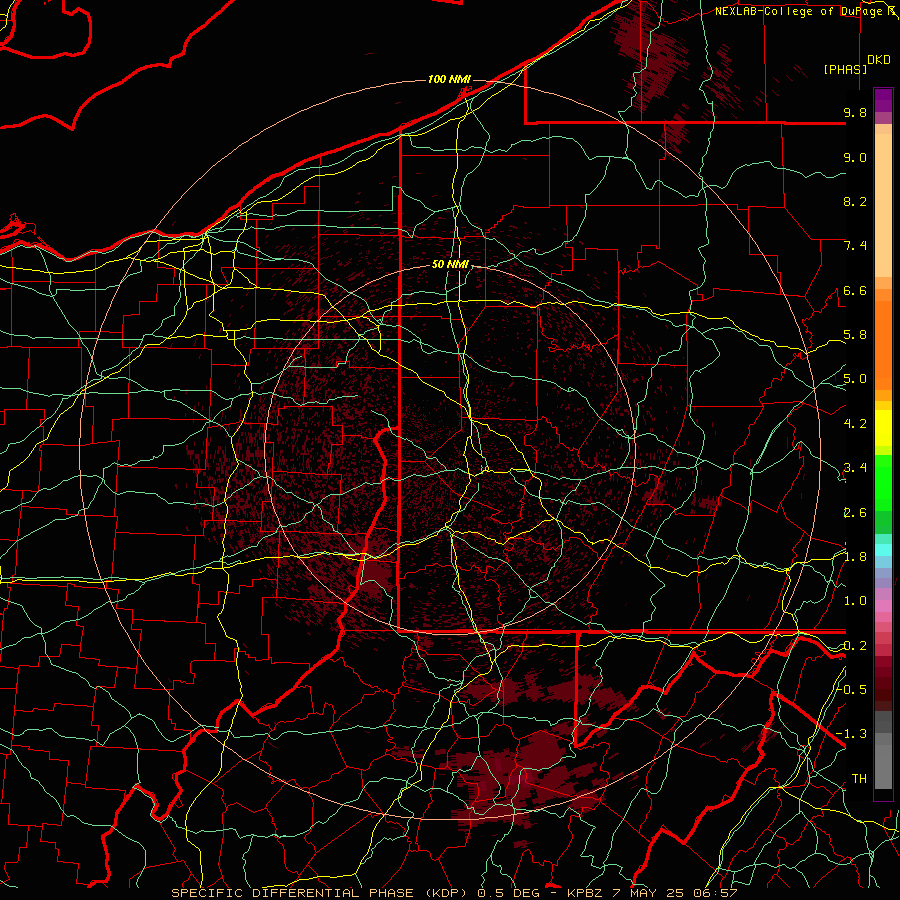Choose the 5.0 legend value
900x900 pixels.
click(855, 379)
